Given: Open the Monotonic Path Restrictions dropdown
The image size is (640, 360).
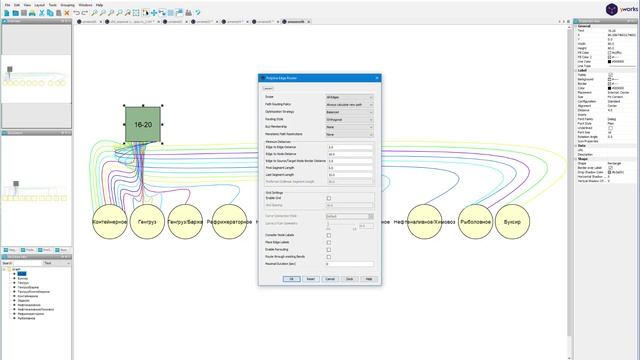Looking at the screenshot, I should pyautogui.click(x=349, y=134).
